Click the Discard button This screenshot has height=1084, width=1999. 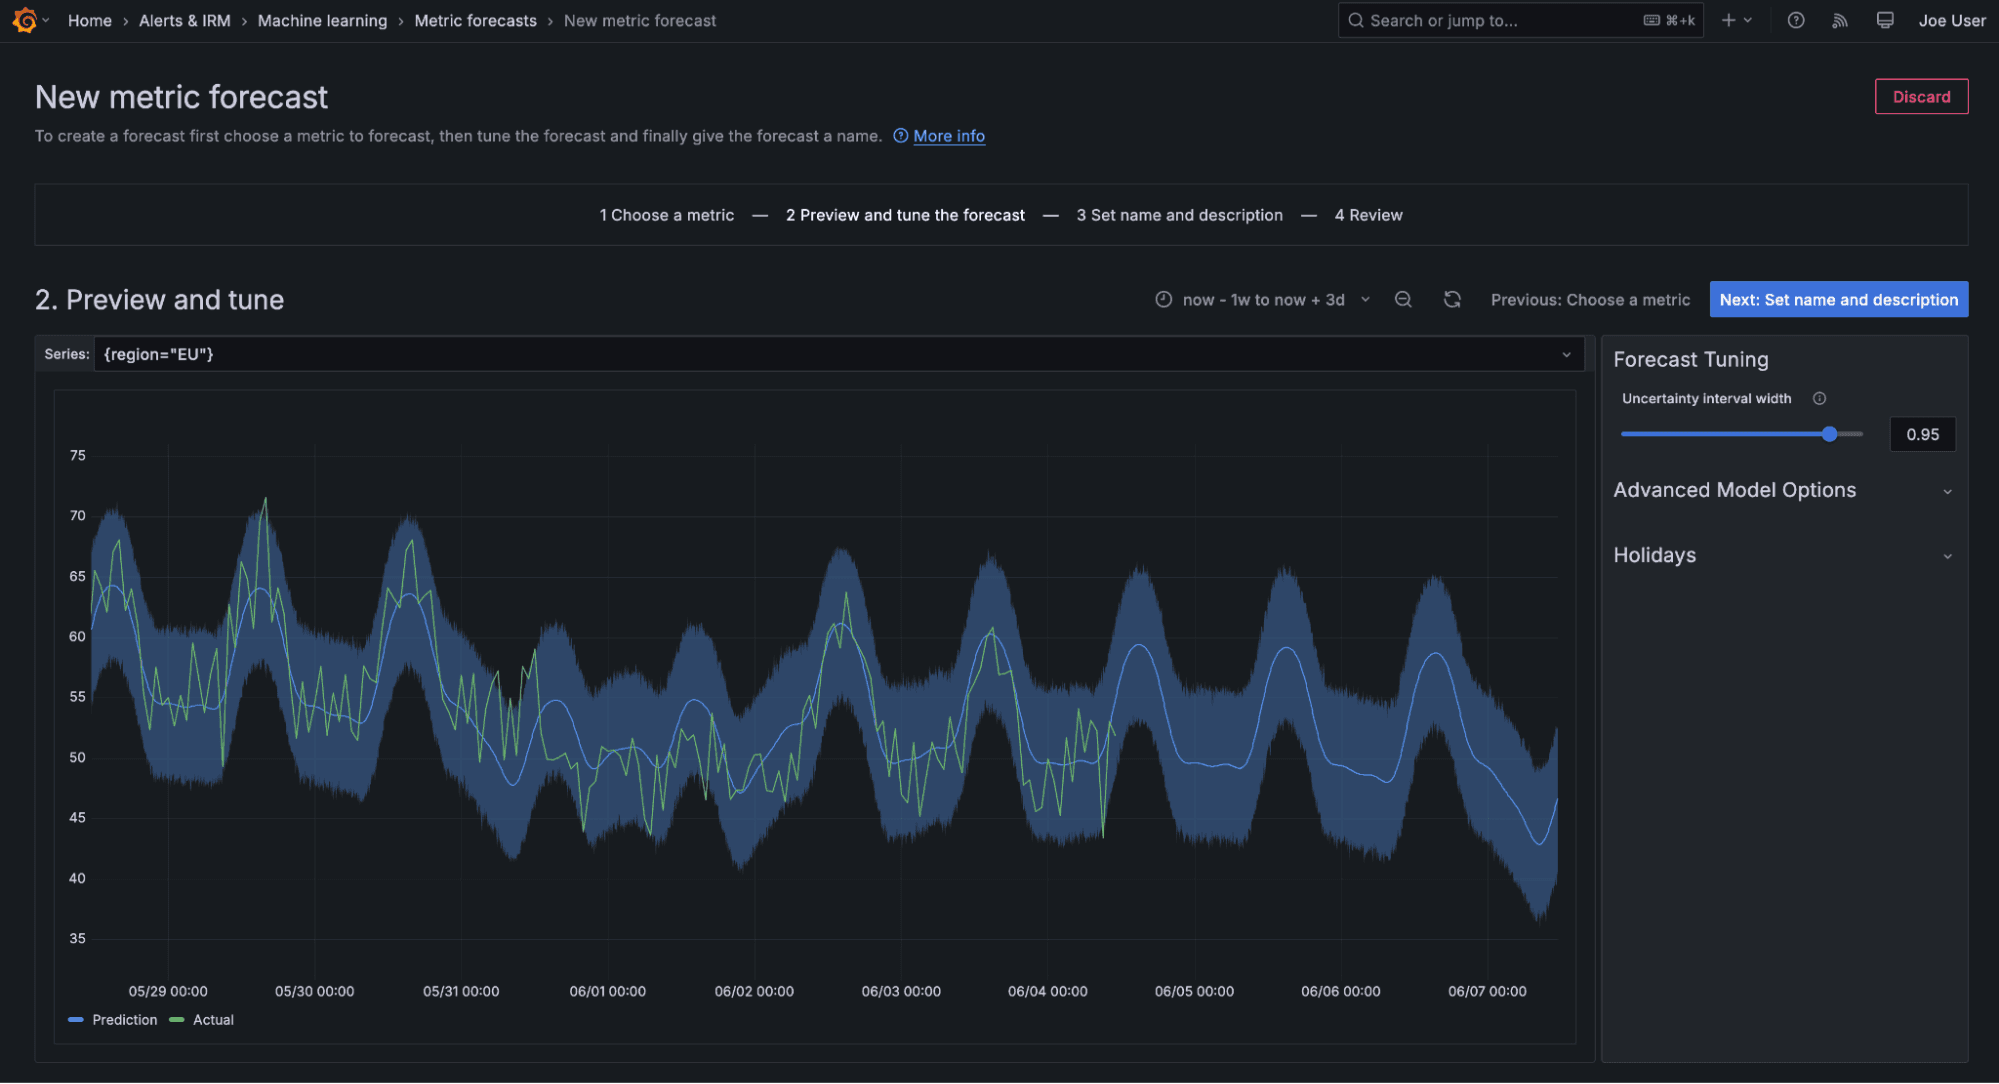(1921, 96)
